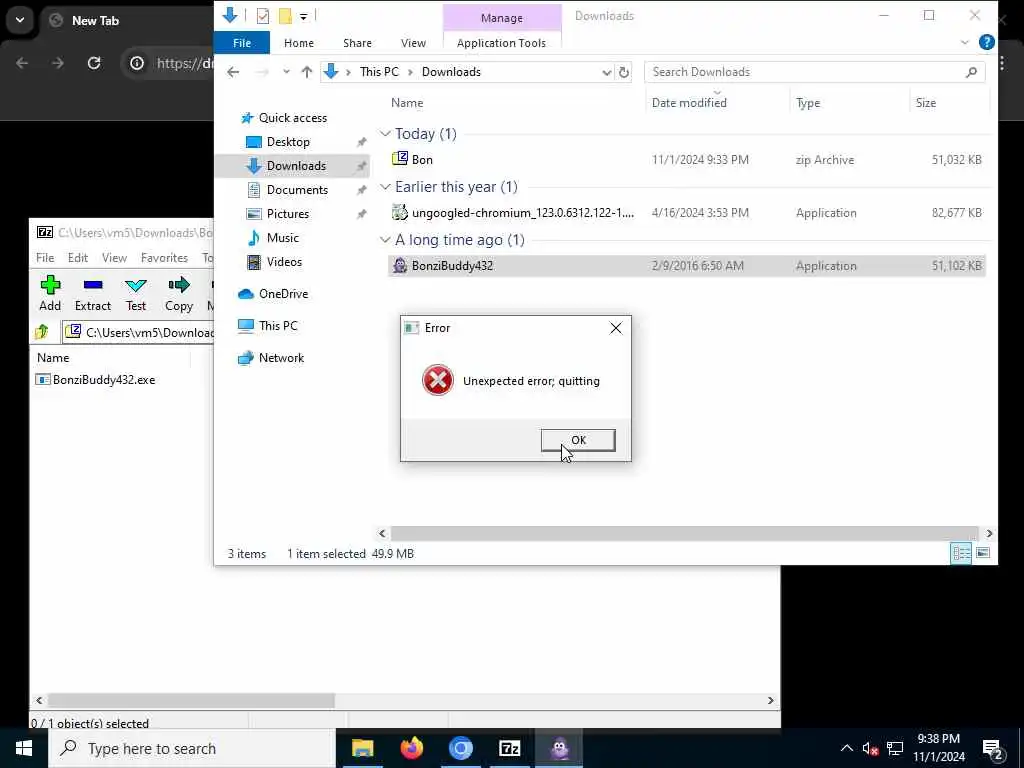This screenshot has width=1024, height=768.
Task: Select OneDrive in navigation pane
Action: [283, 294]
